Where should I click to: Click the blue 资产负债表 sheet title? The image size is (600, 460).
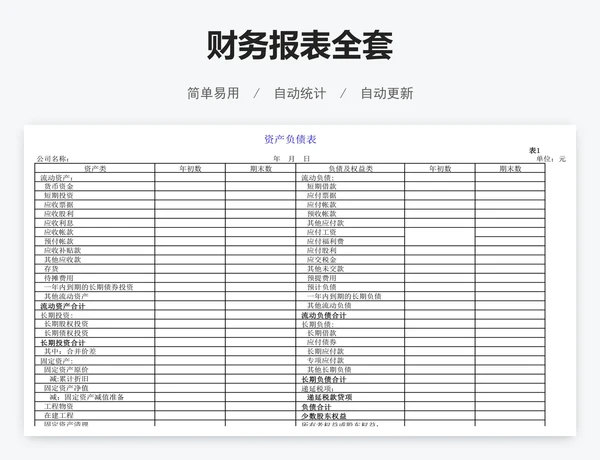(x=290, y=139)
